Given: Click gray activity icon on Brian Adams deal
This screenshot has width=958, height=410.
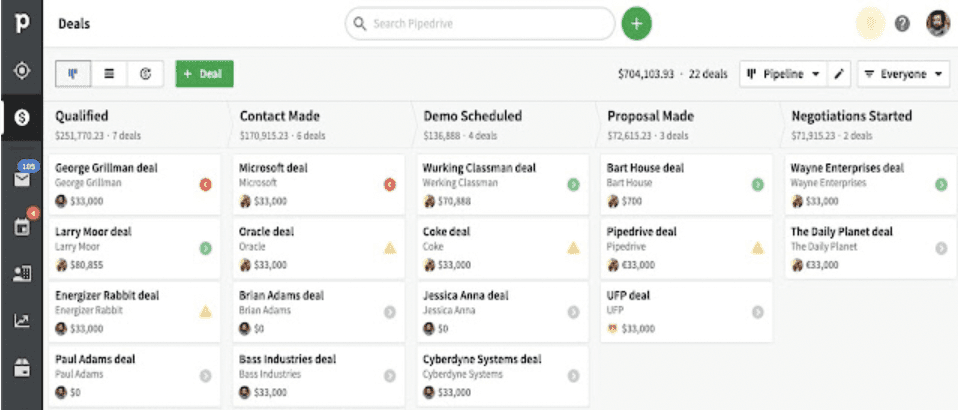Looking at the screenshot, I should 390,312.
